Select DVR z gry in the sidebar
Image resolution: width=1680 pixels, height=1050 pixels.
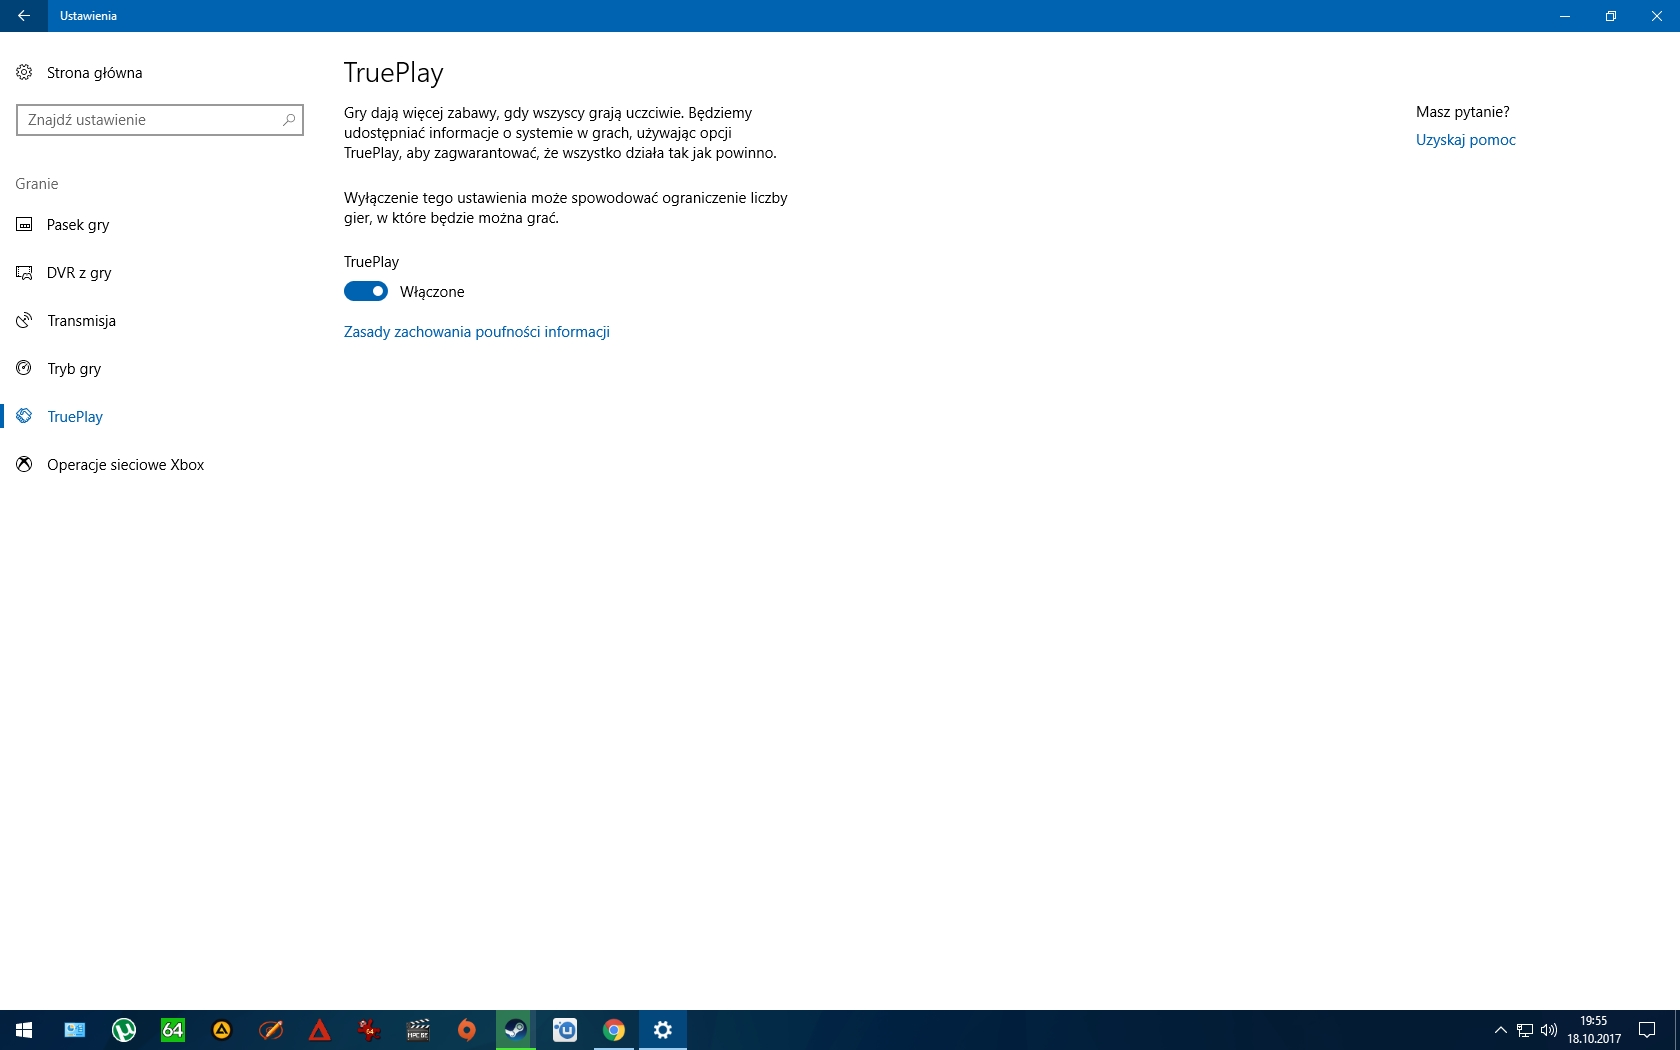pyautogui.click(x=79, y=273)
